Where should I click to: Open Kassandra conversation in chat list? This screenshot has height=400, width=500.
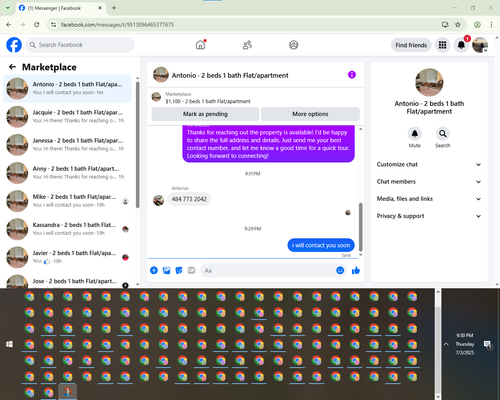pyautogui.click(x=67, y=229)
